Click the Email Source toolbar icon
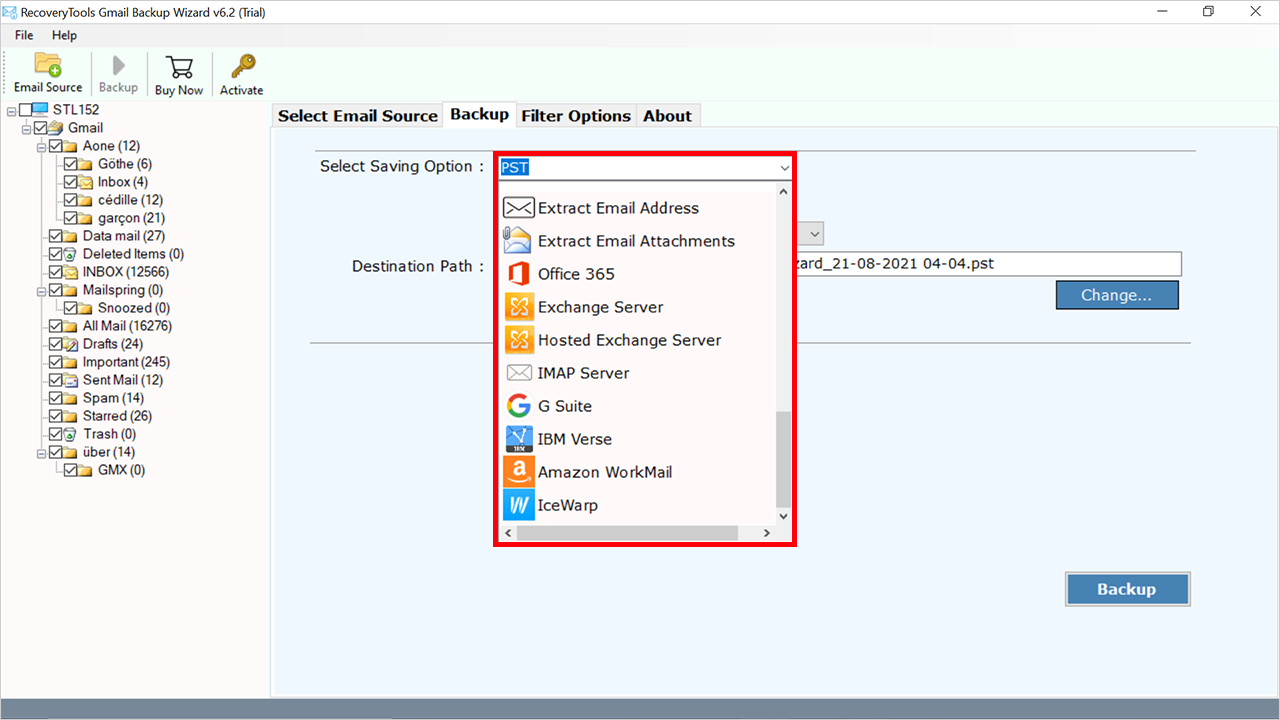The width and height of the screenshot is (1280, 720). (48, 65)
